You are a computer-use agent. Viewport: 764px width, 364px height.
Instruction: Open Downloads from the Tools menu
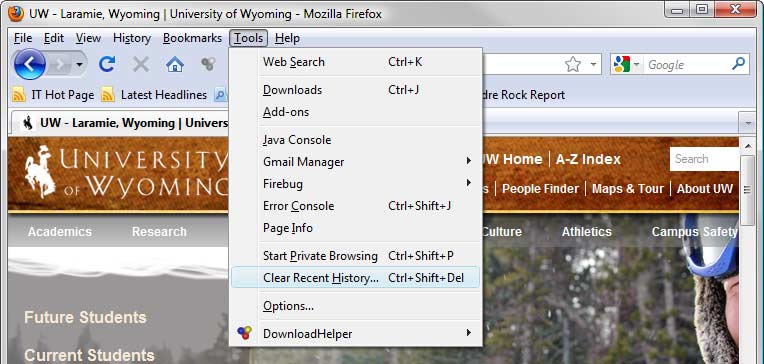[356, 90]
